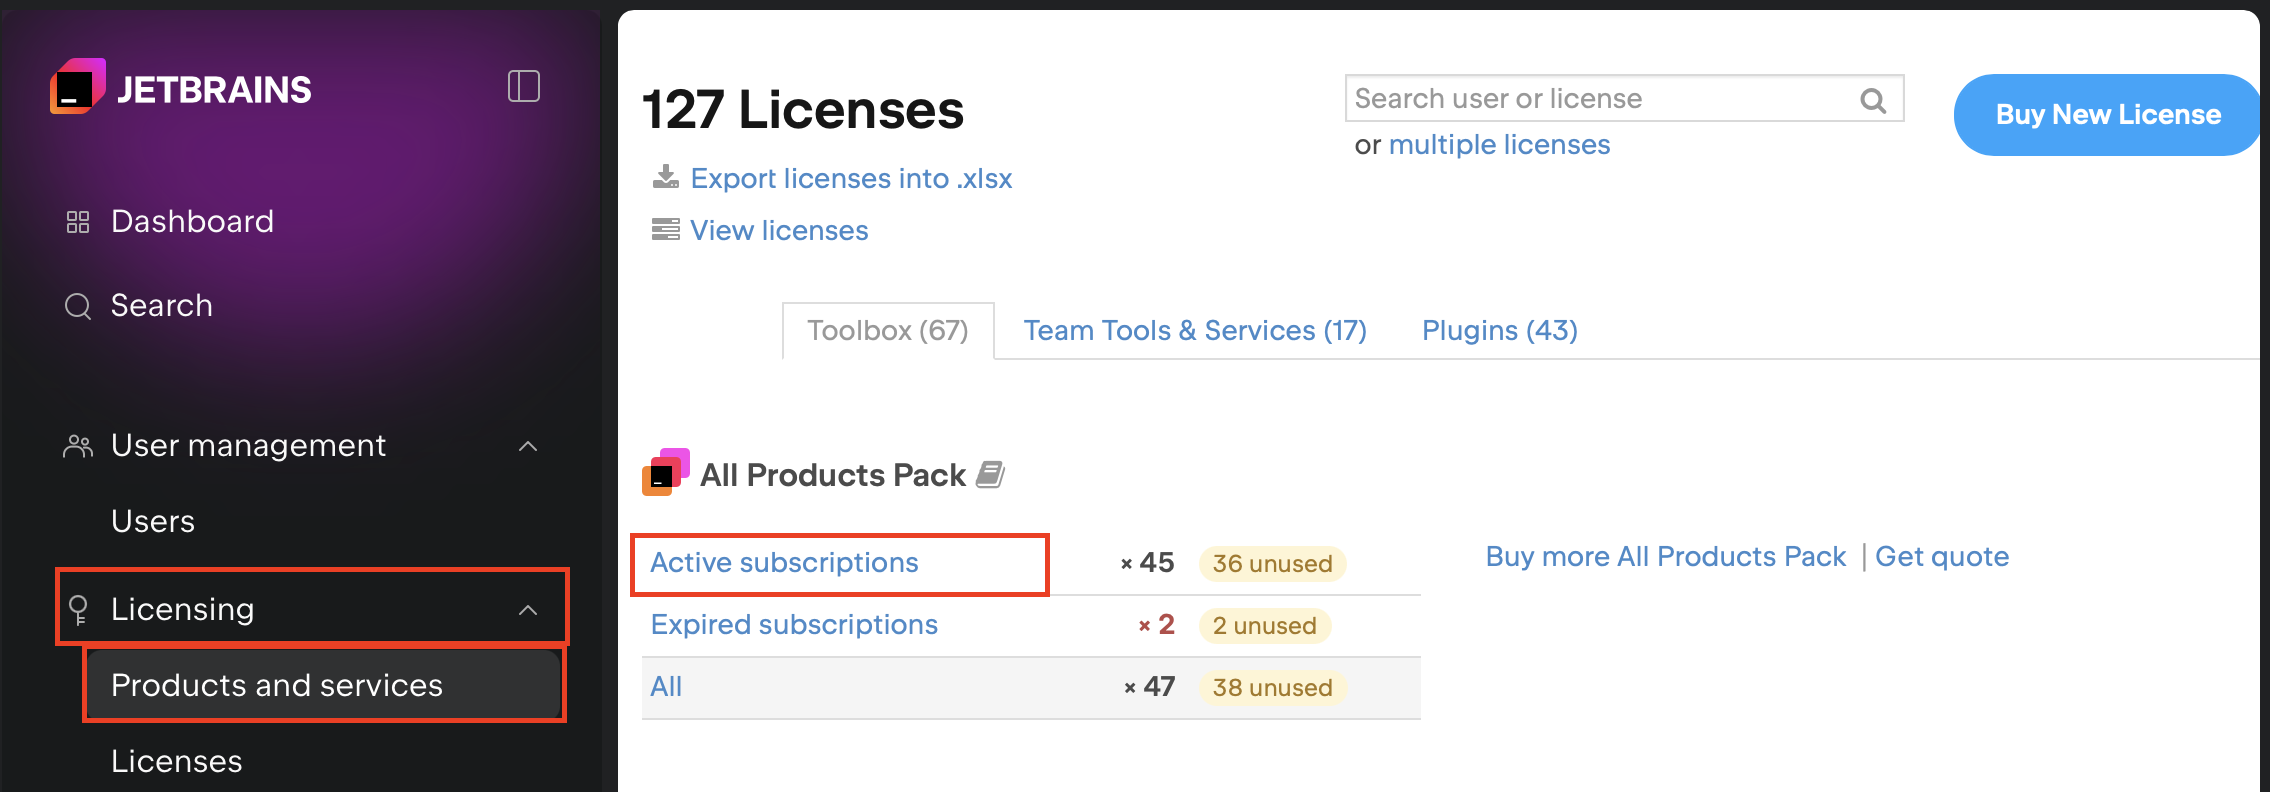
Task: Switch to the Plugins (43) tab
Action: click(x=1499, y=331)
